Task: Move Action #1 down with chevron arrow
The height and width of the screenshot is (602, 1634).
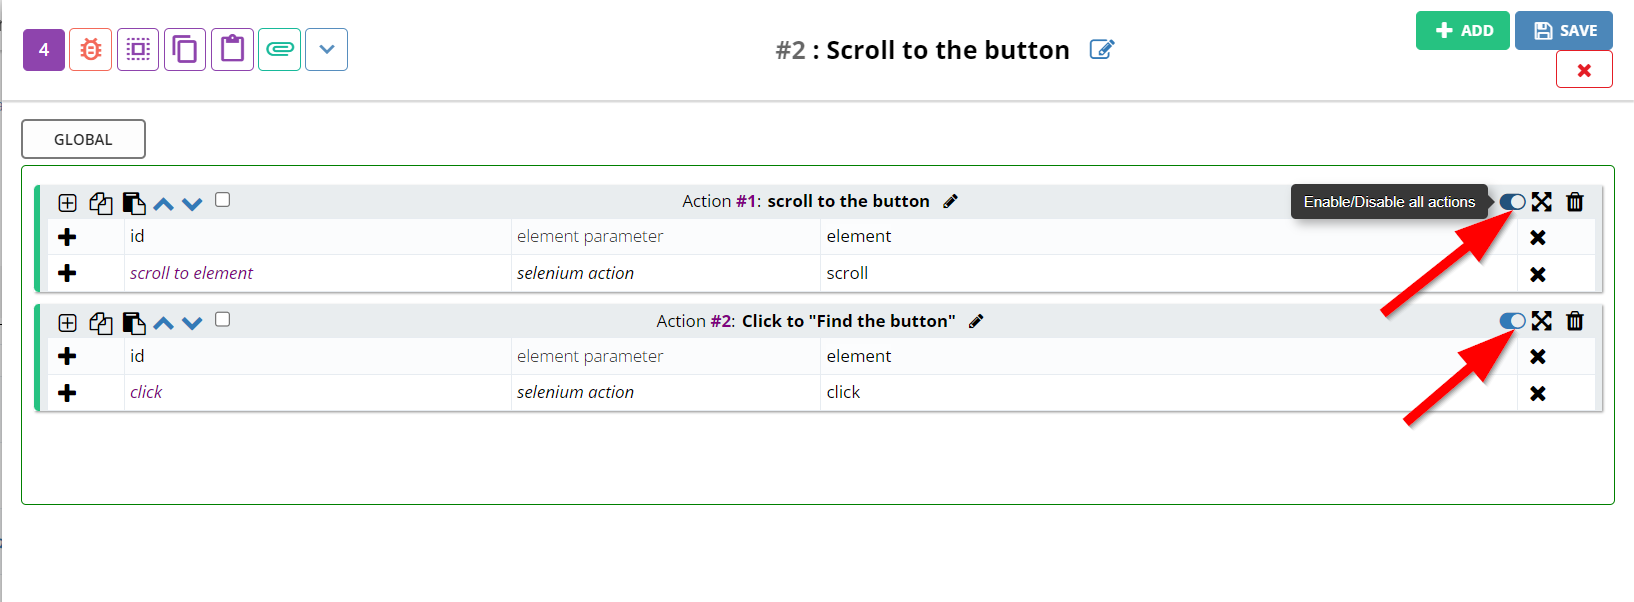Action: (193, 204)
